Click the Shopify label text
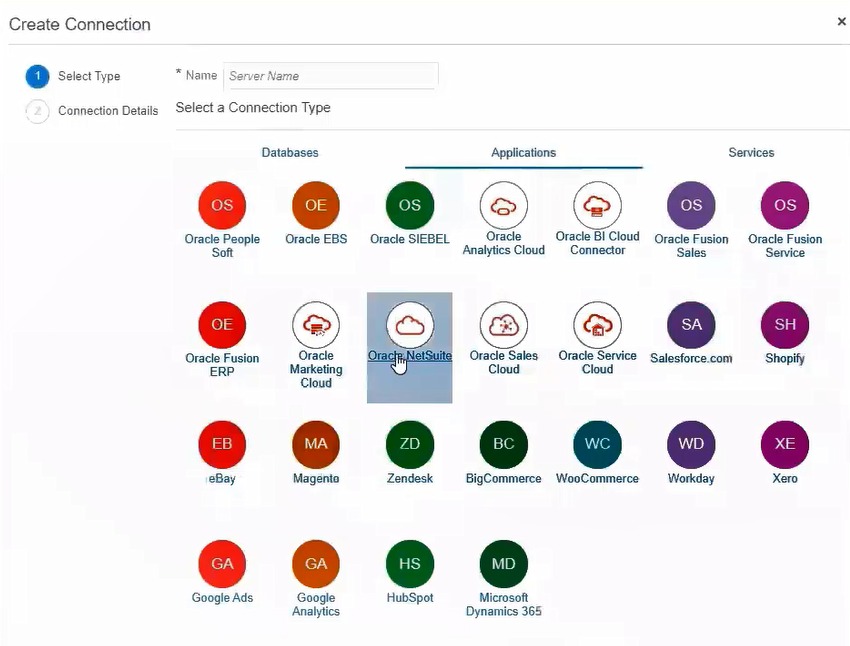Screen dimensions: 850x646 [785, 358]
